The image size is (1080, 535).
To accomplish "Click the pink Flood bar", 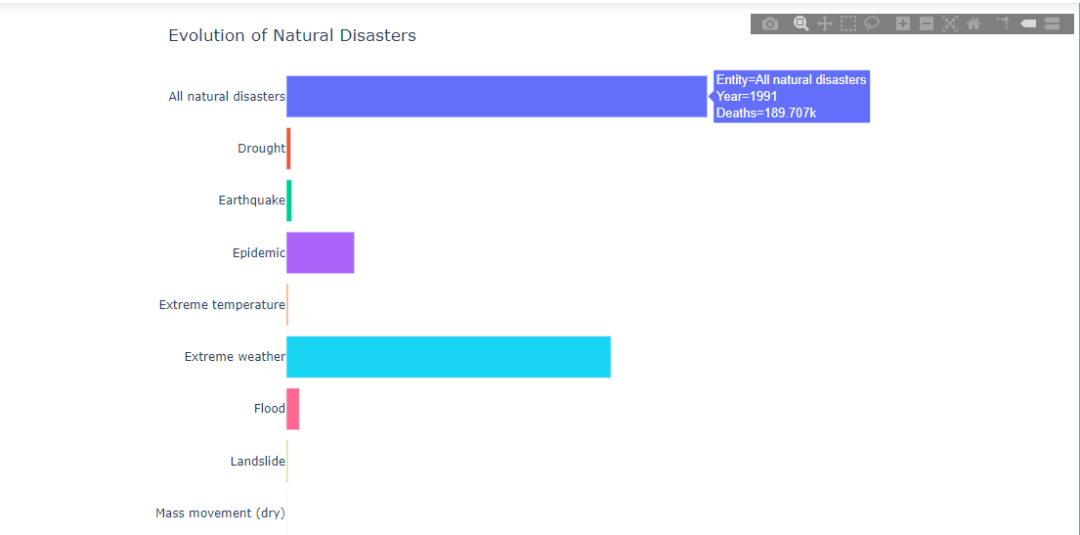I will tap(293, 409).
